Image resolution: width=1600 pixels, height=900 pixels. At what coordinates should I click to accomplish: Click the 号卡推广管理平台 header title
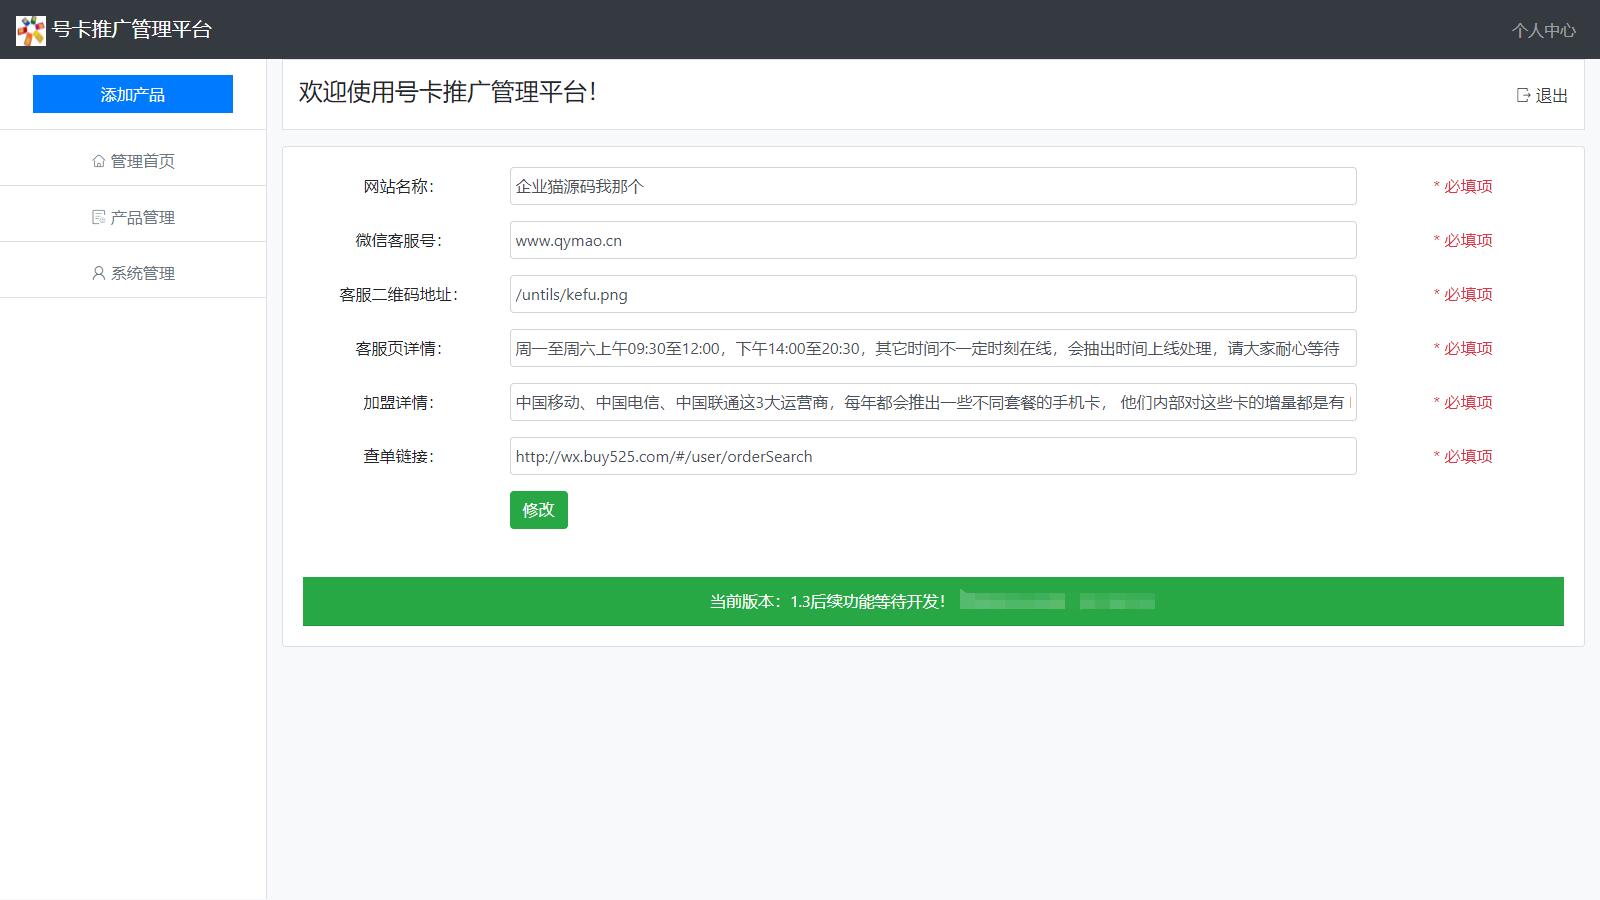[132, 30]
